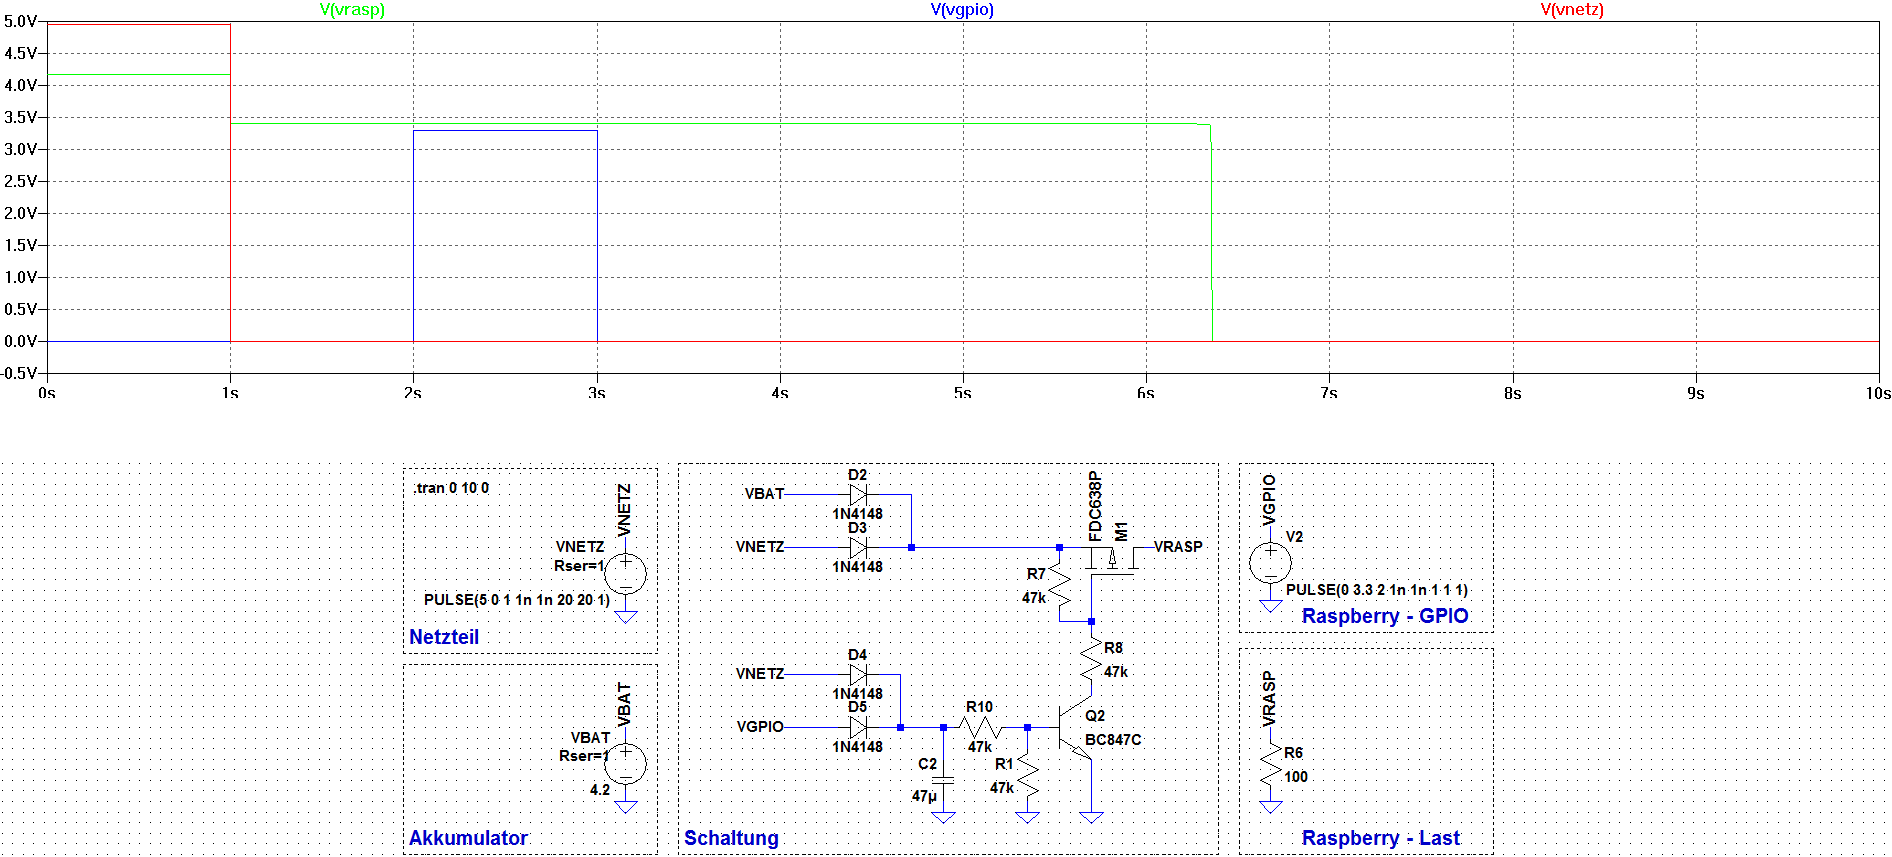
Task: Click ground symbol under R6
Action: coord(1271,807)
